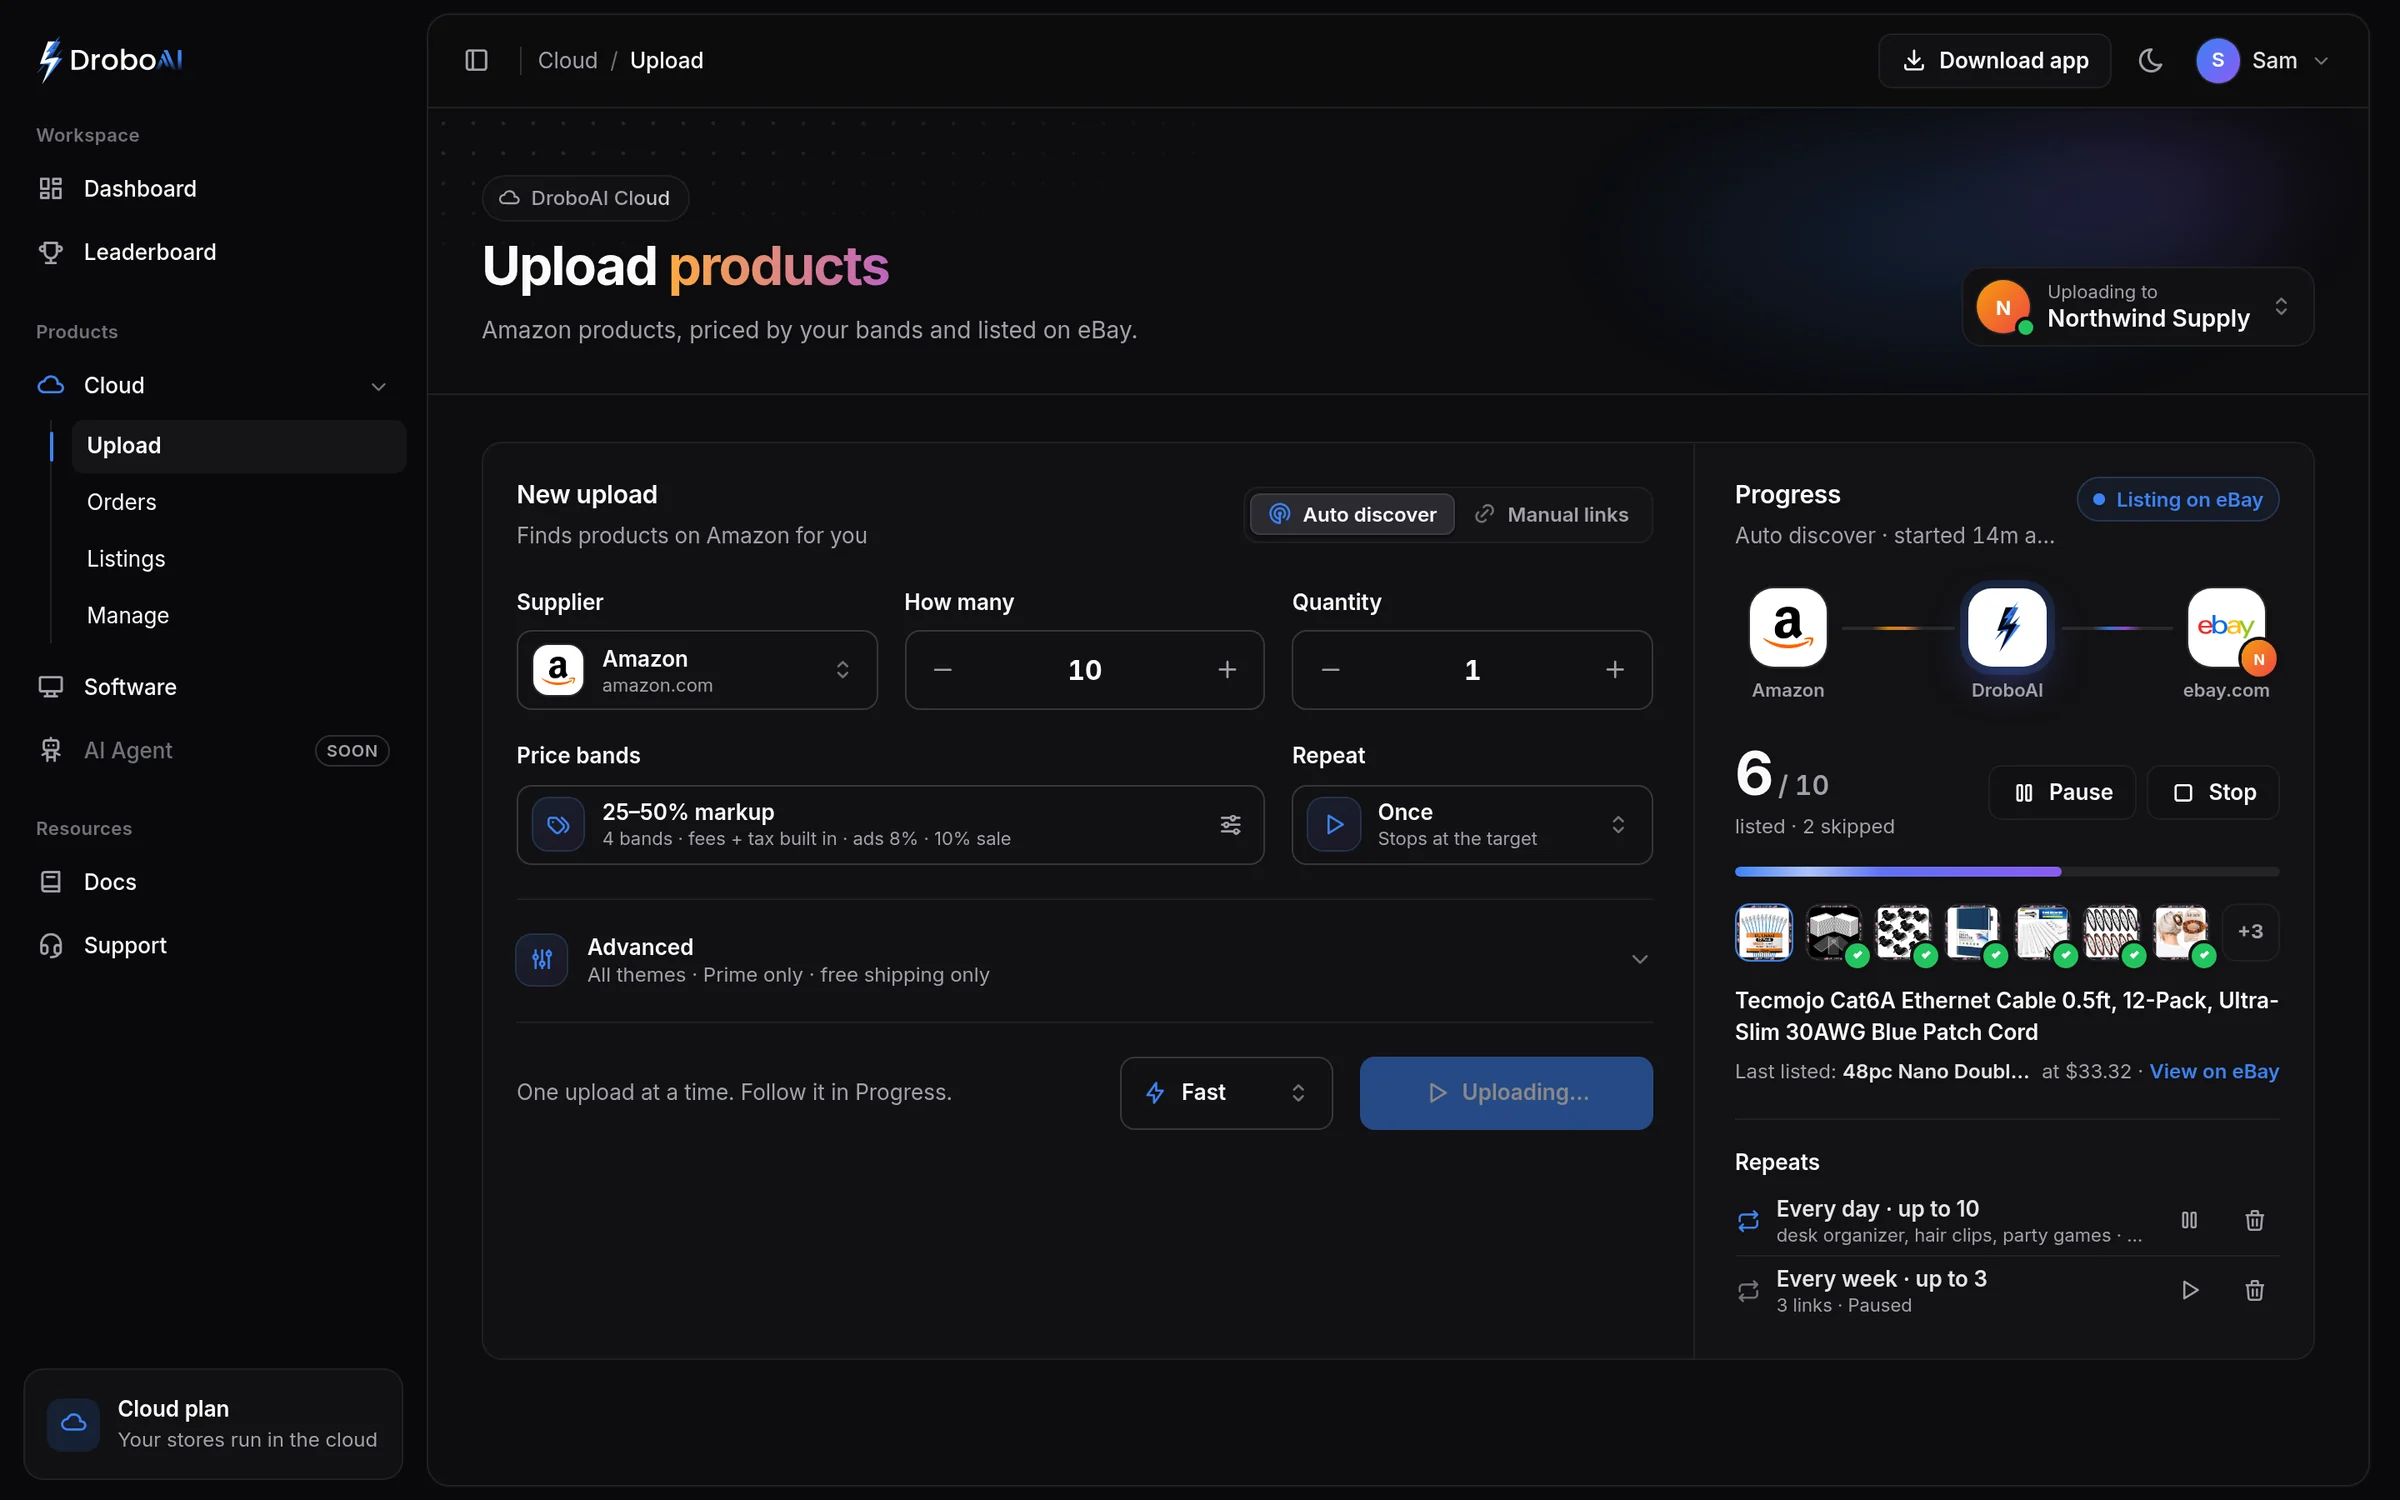This screenshot has height=1500, width=2400.
Task: Switch theme with the moon icon
Action: coord(2150,60)
